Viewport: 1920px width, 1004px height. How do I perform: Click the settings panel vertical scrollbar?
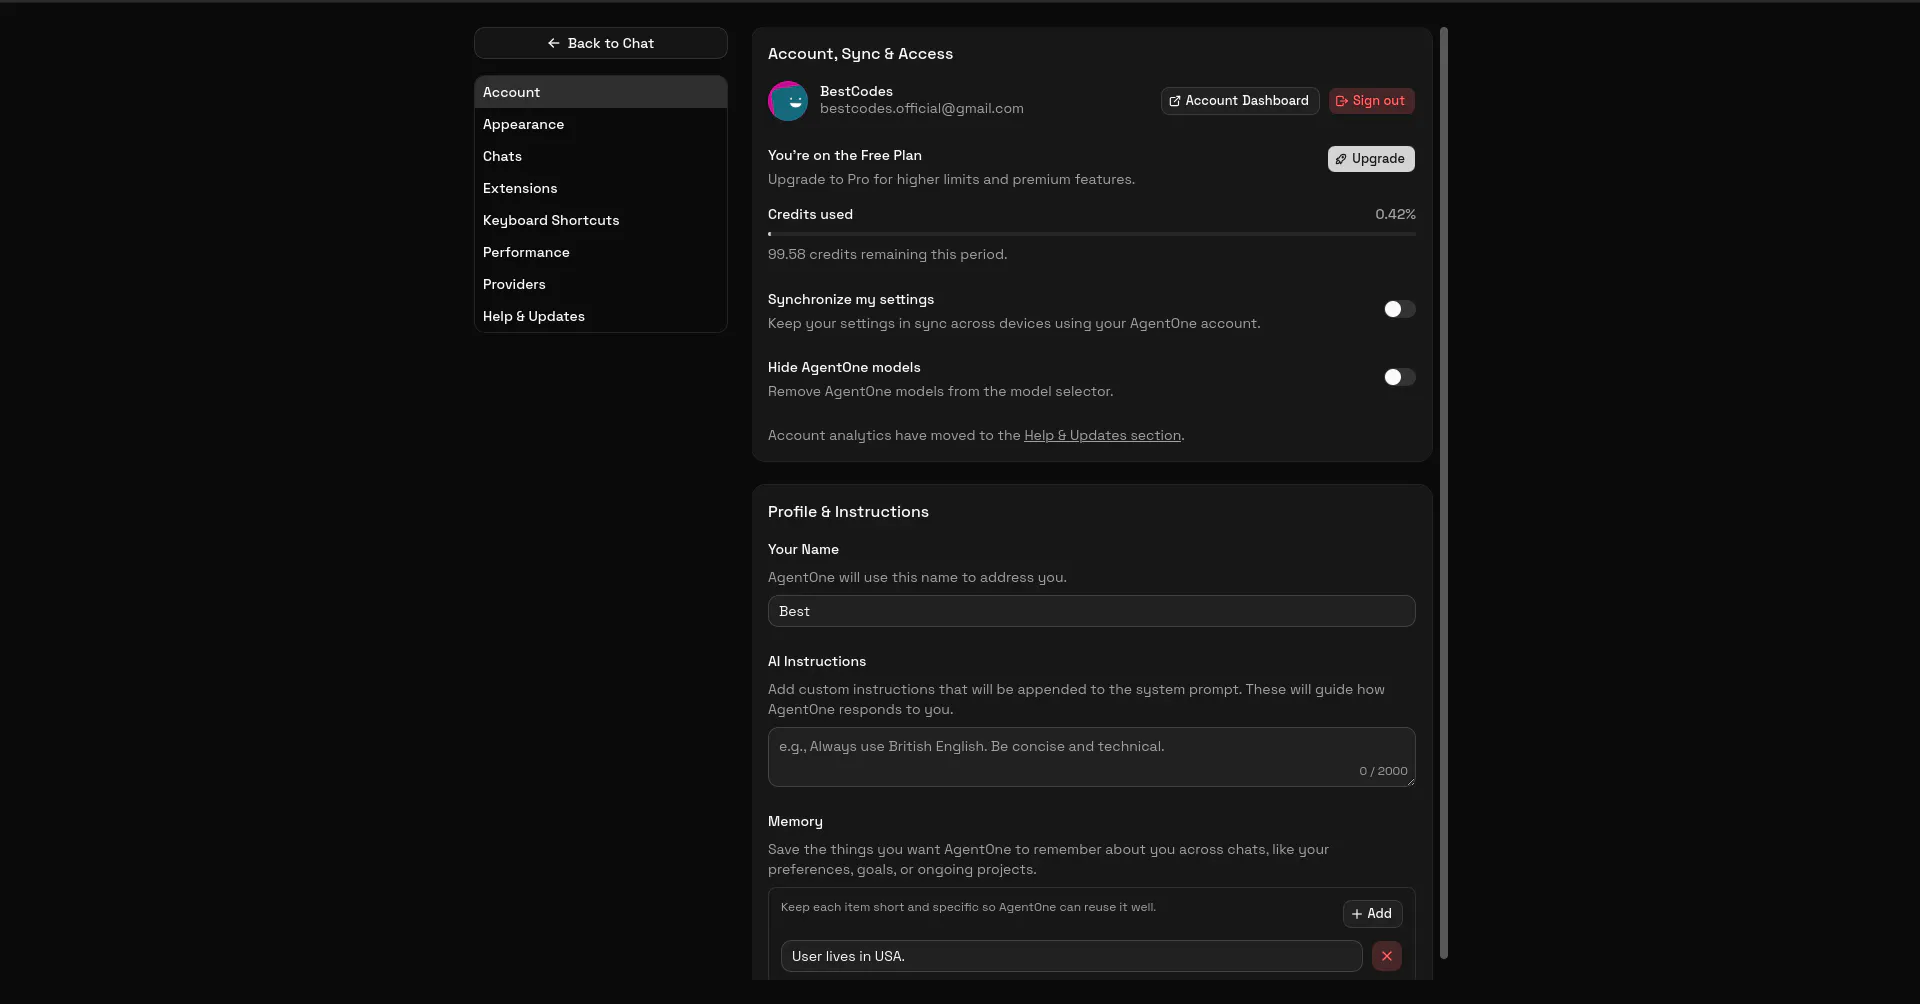pos(1444,493)
